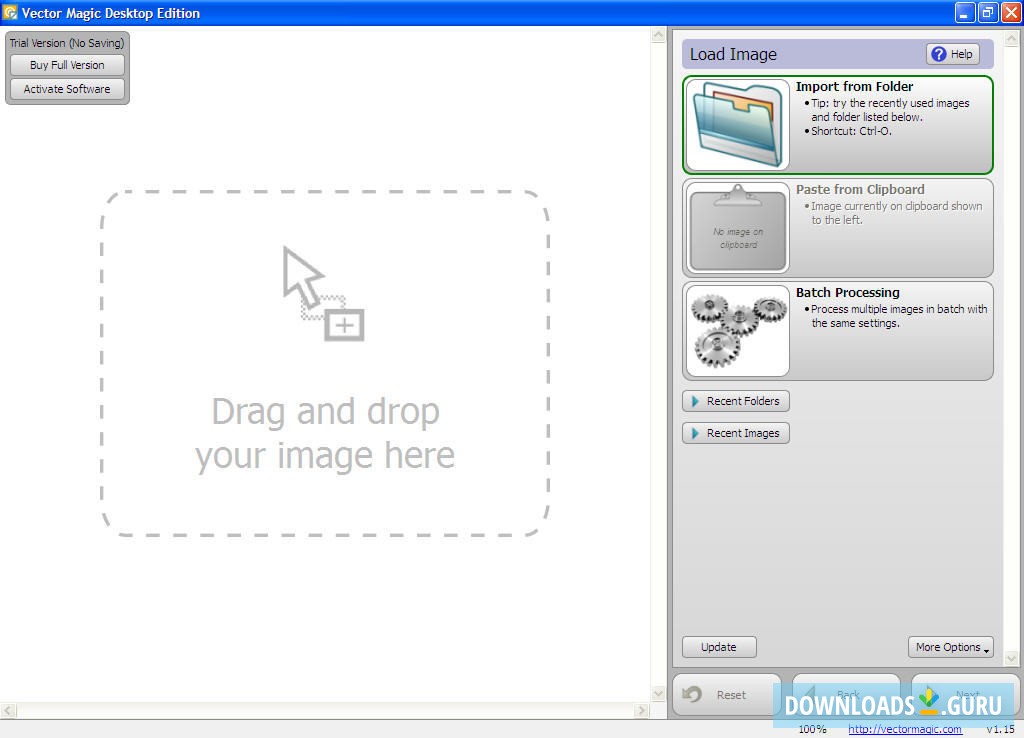This screenshot has height=738, width=1024.
Task: Click the clipboard image placeholder icon
Action: coord(738,227)
